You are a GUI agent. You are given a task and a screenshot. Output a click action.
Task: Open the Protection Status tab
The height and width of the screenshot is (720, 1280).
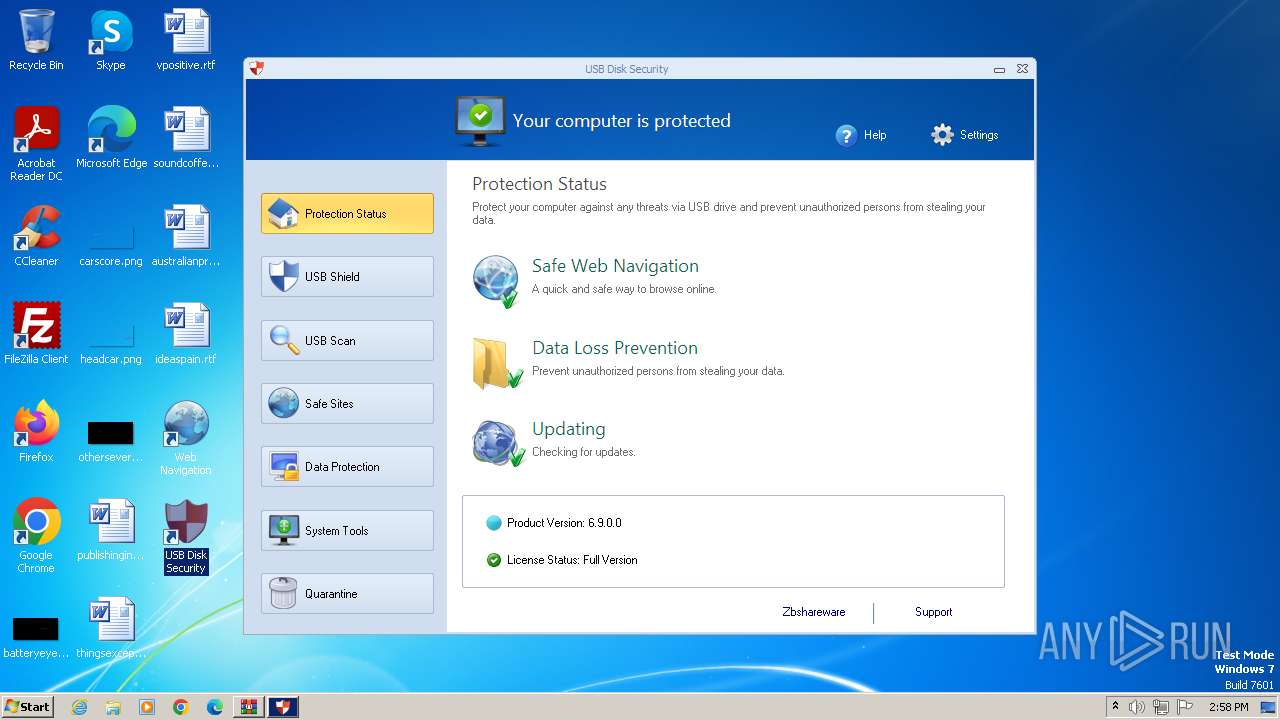(347, 213)
